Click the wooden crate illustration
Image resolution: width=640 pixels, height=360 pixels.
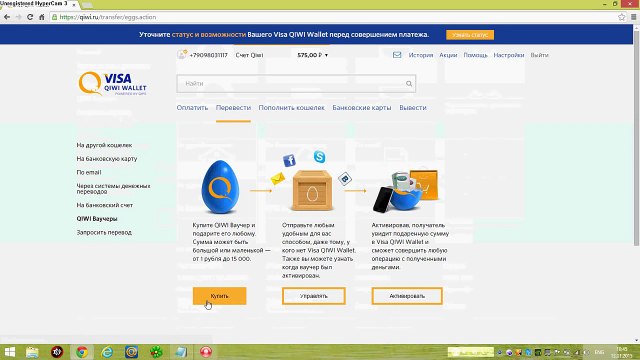coord(312,191)
